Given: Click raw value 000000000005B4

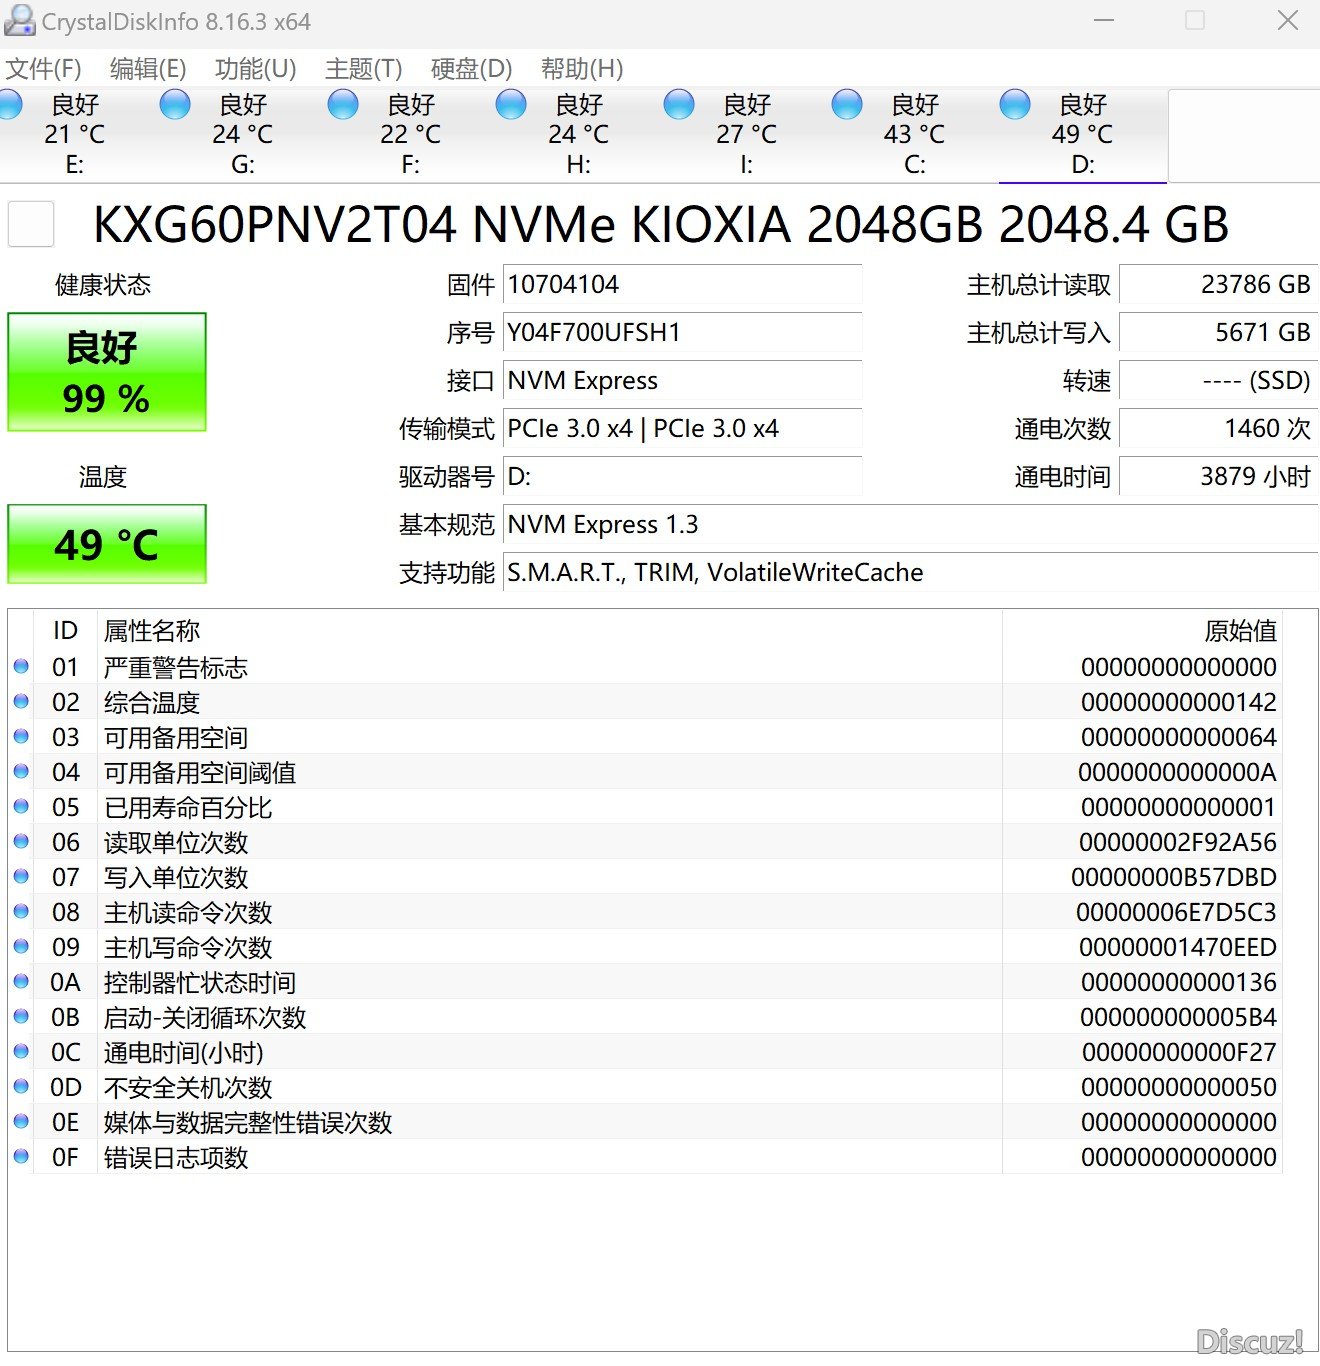Looking at the screenshot, I should (x=1178, y=1017).
